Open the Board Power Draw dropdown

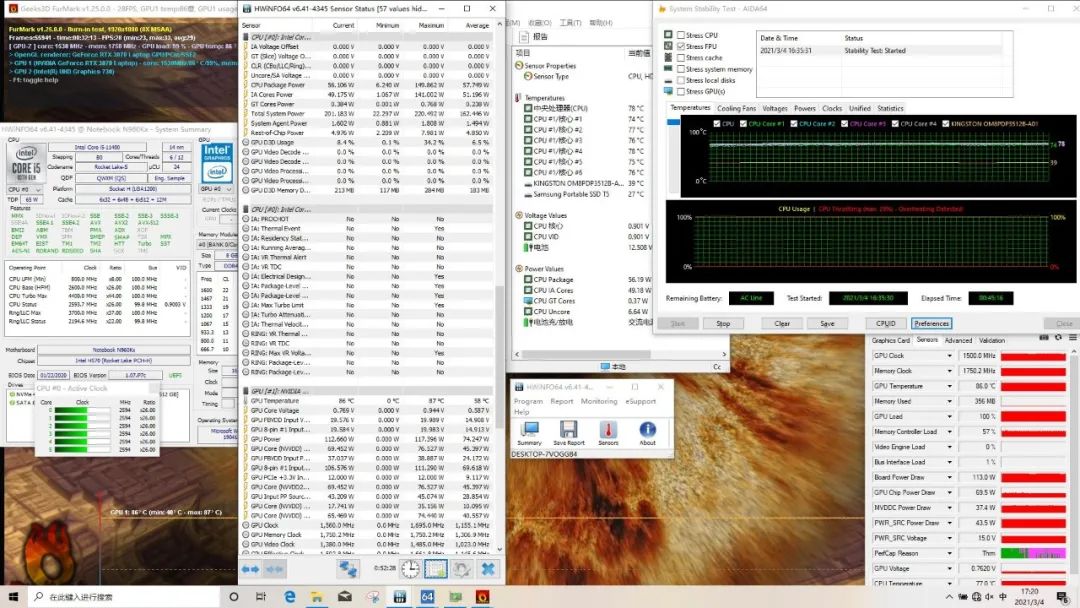[950, 477]
